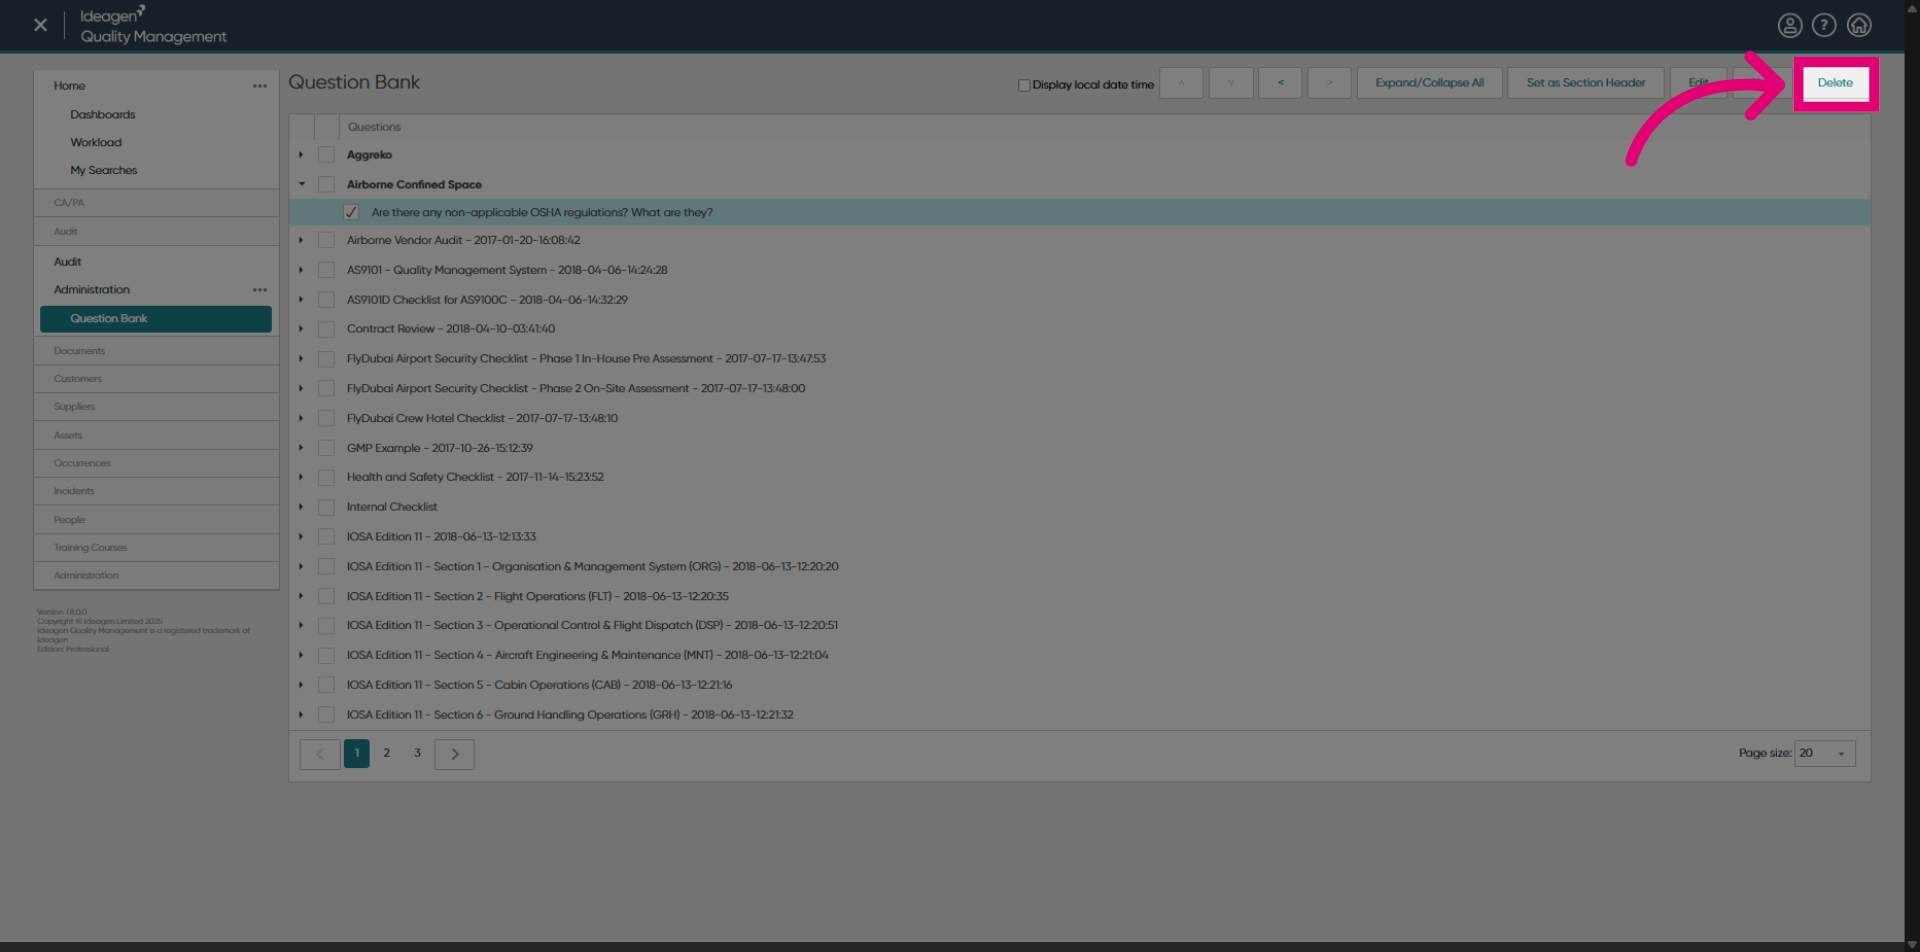Image resolution: width=1920 pixels, height=952 pixels.
Task: Select page 1 in pagination
Action: point(357,754)
